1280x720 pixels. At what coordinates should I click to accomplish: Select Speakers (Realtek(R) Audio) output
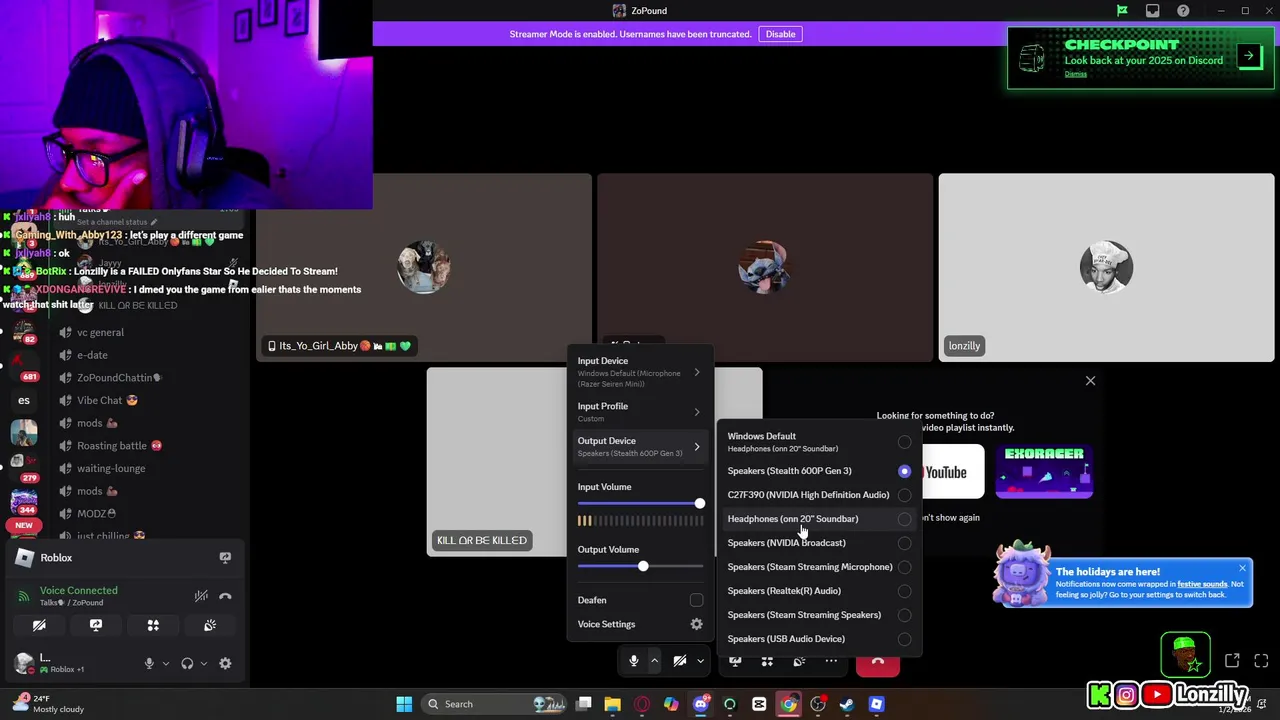pos(819,591)
